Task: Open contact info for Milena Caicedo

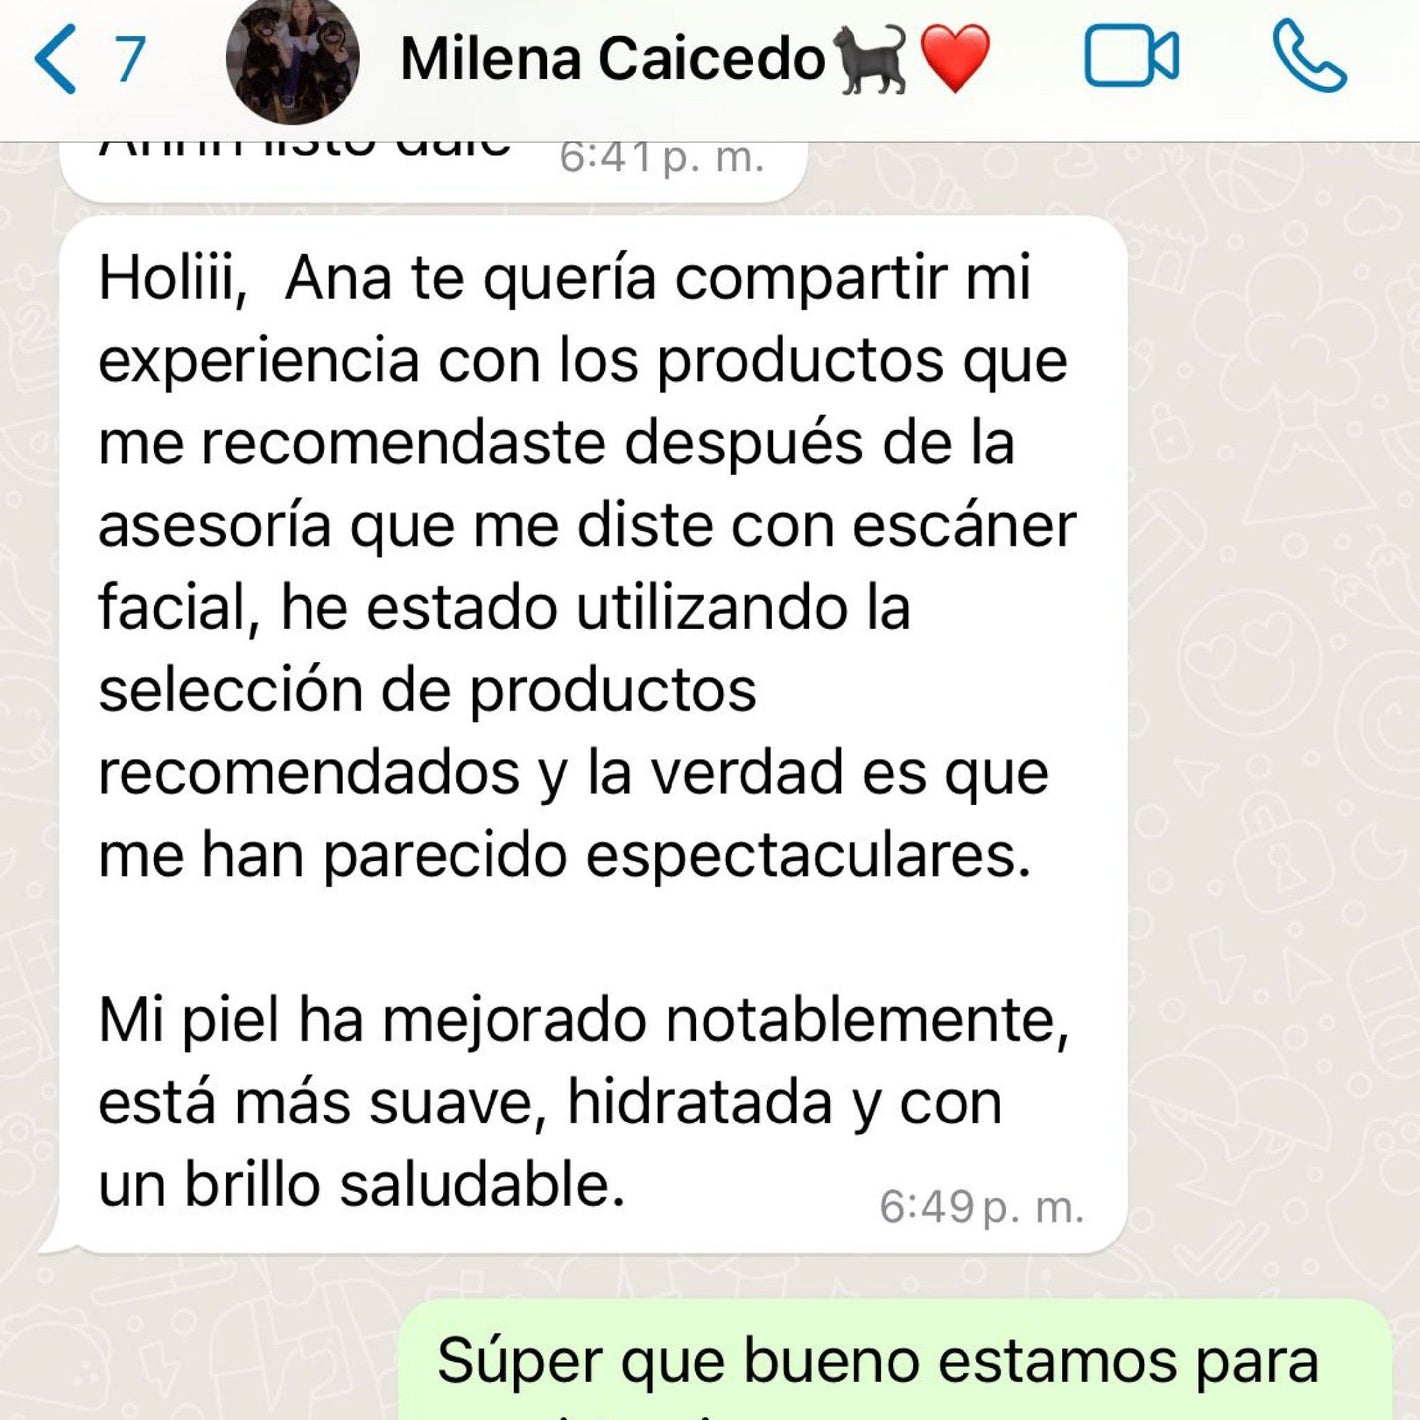Action: tap(613, 59)
